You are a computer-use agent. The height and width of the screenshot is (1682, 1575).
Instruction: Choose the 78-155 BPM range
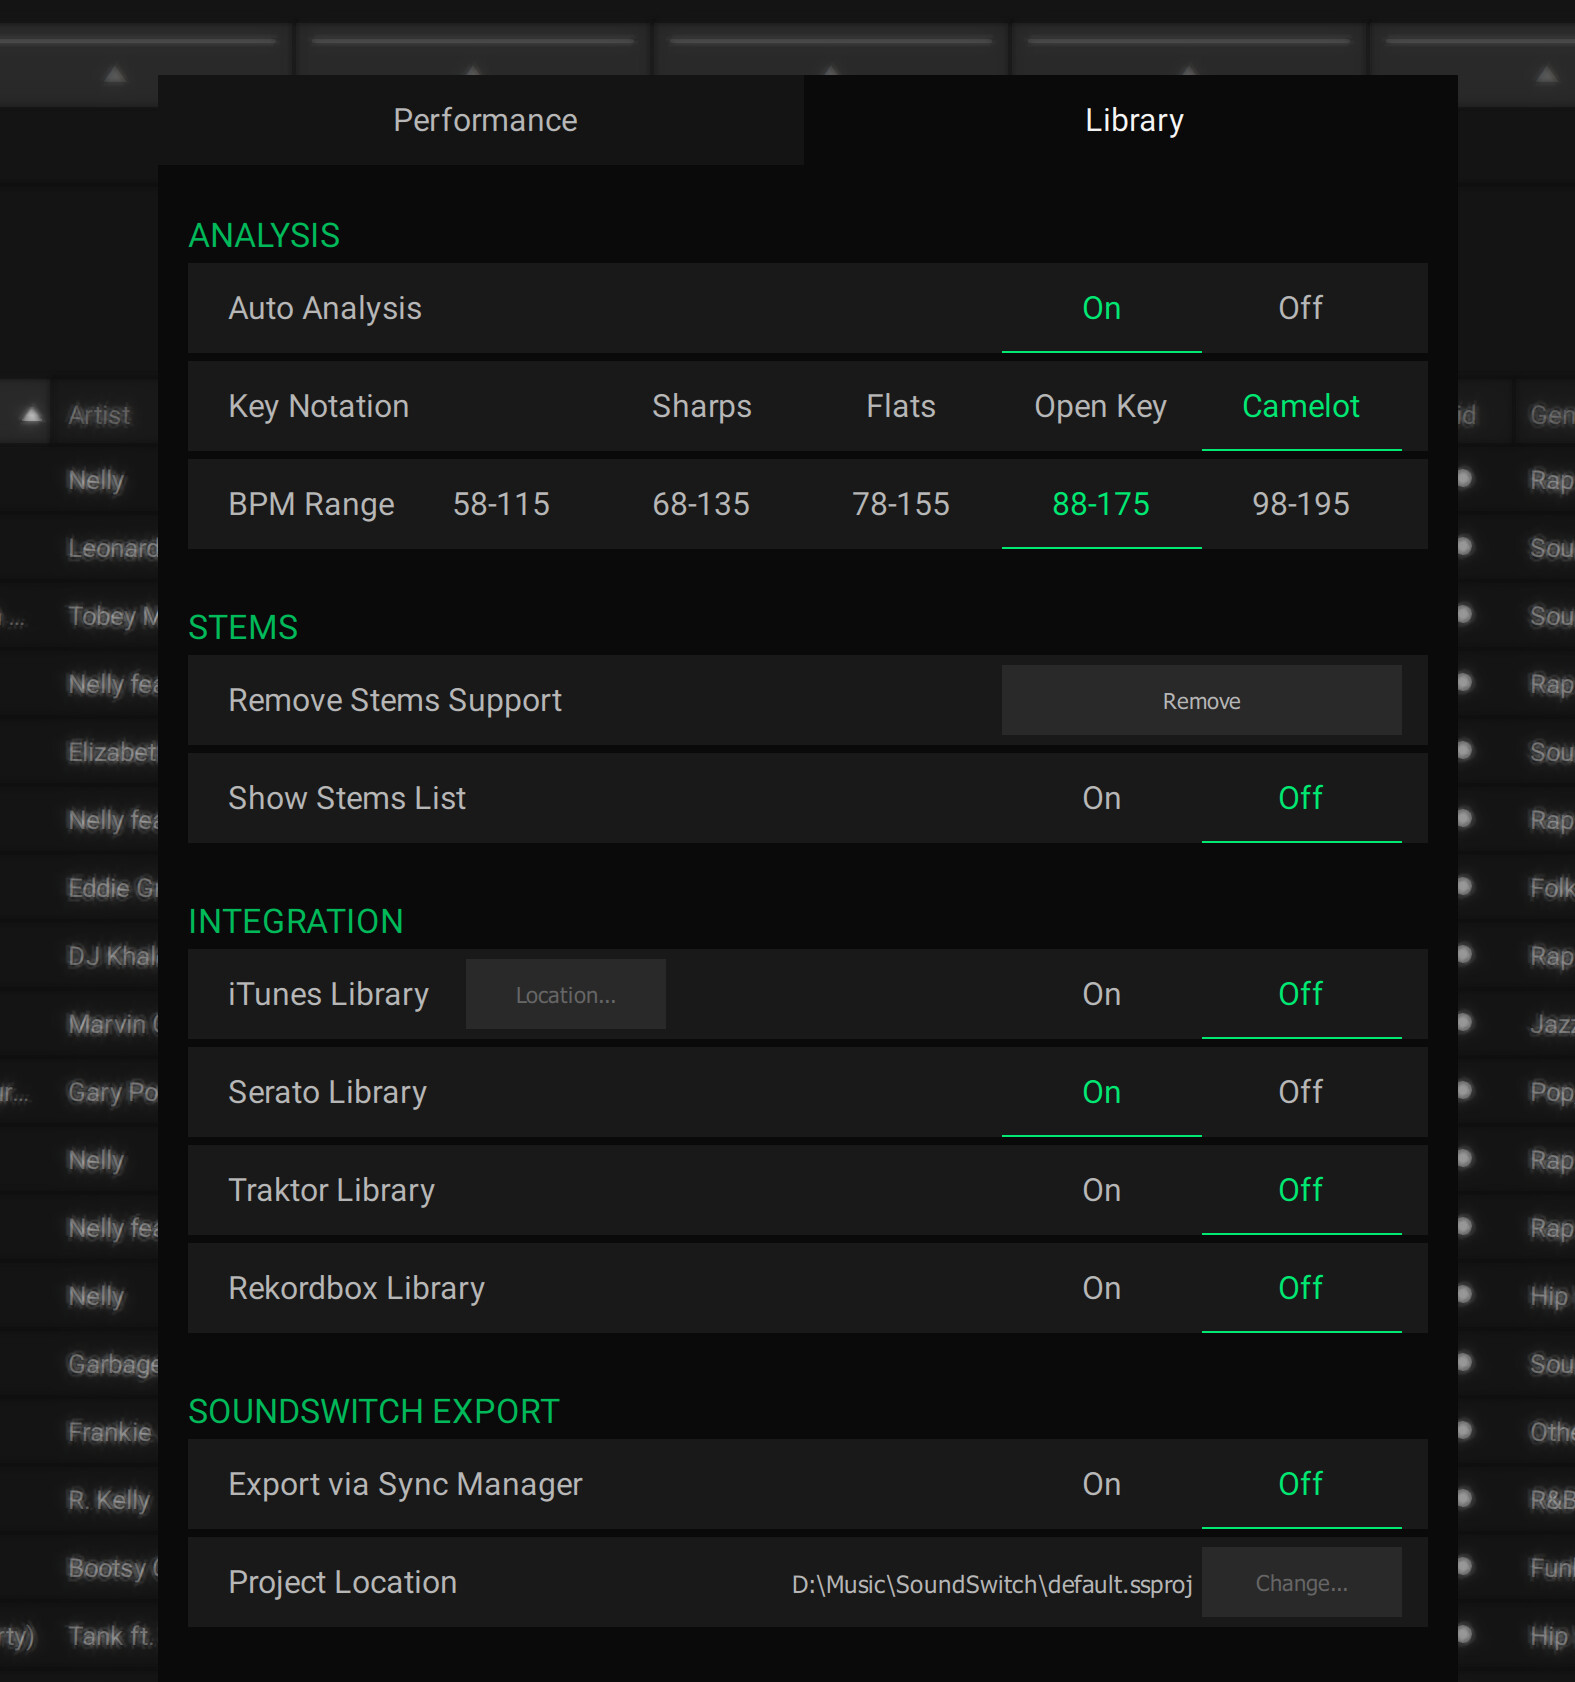pyautogui.click(x=900, y=504)
